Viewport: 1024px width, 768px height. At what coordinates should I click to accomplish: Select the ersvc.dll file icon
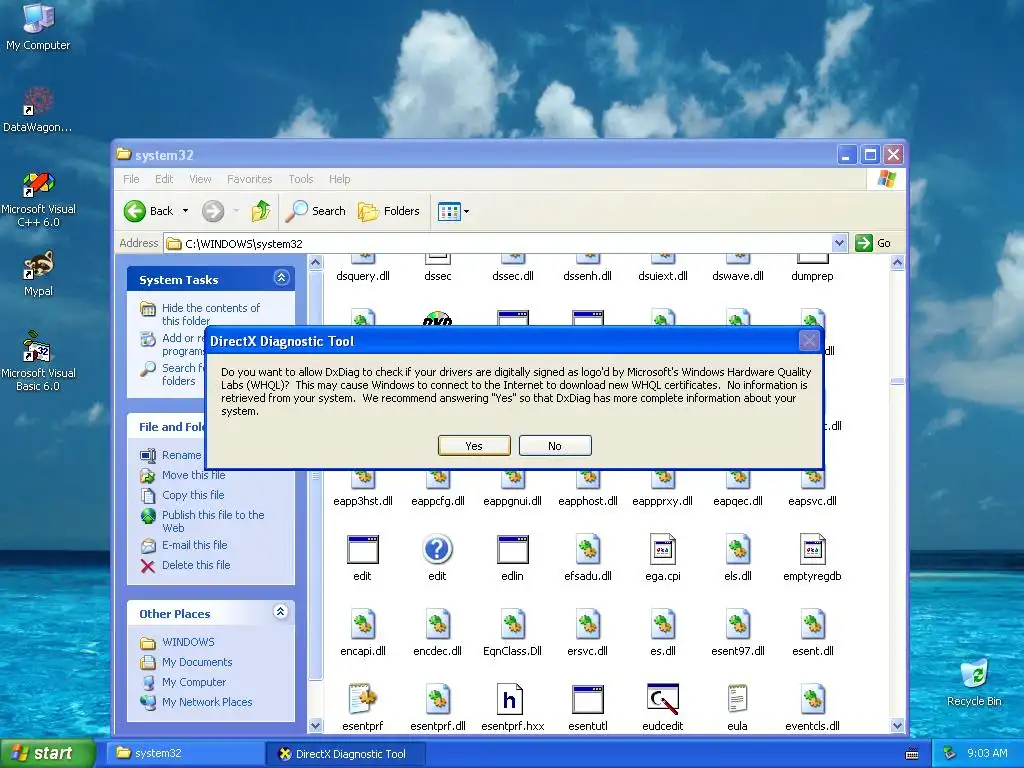(x=588, y=625)
